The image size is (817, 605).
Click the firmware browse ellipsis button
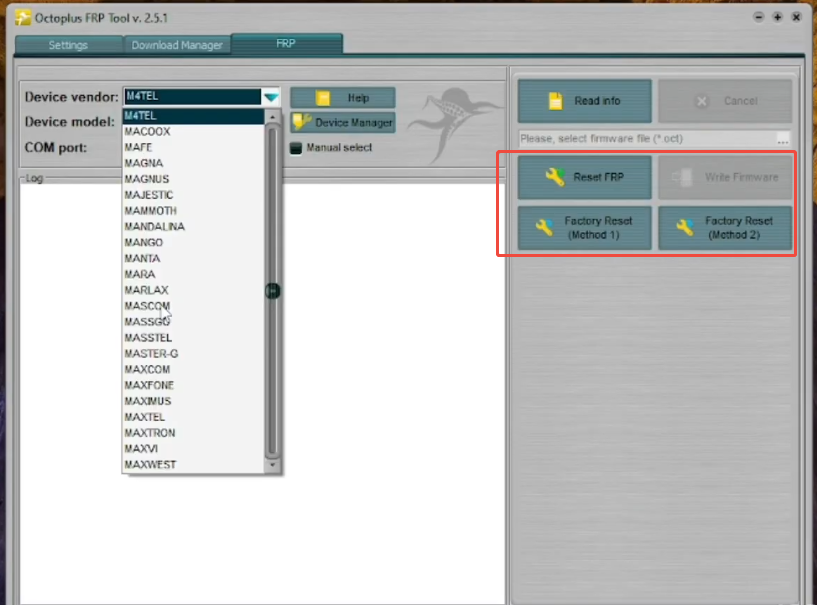pyautogui.click(x=783, y=139)
